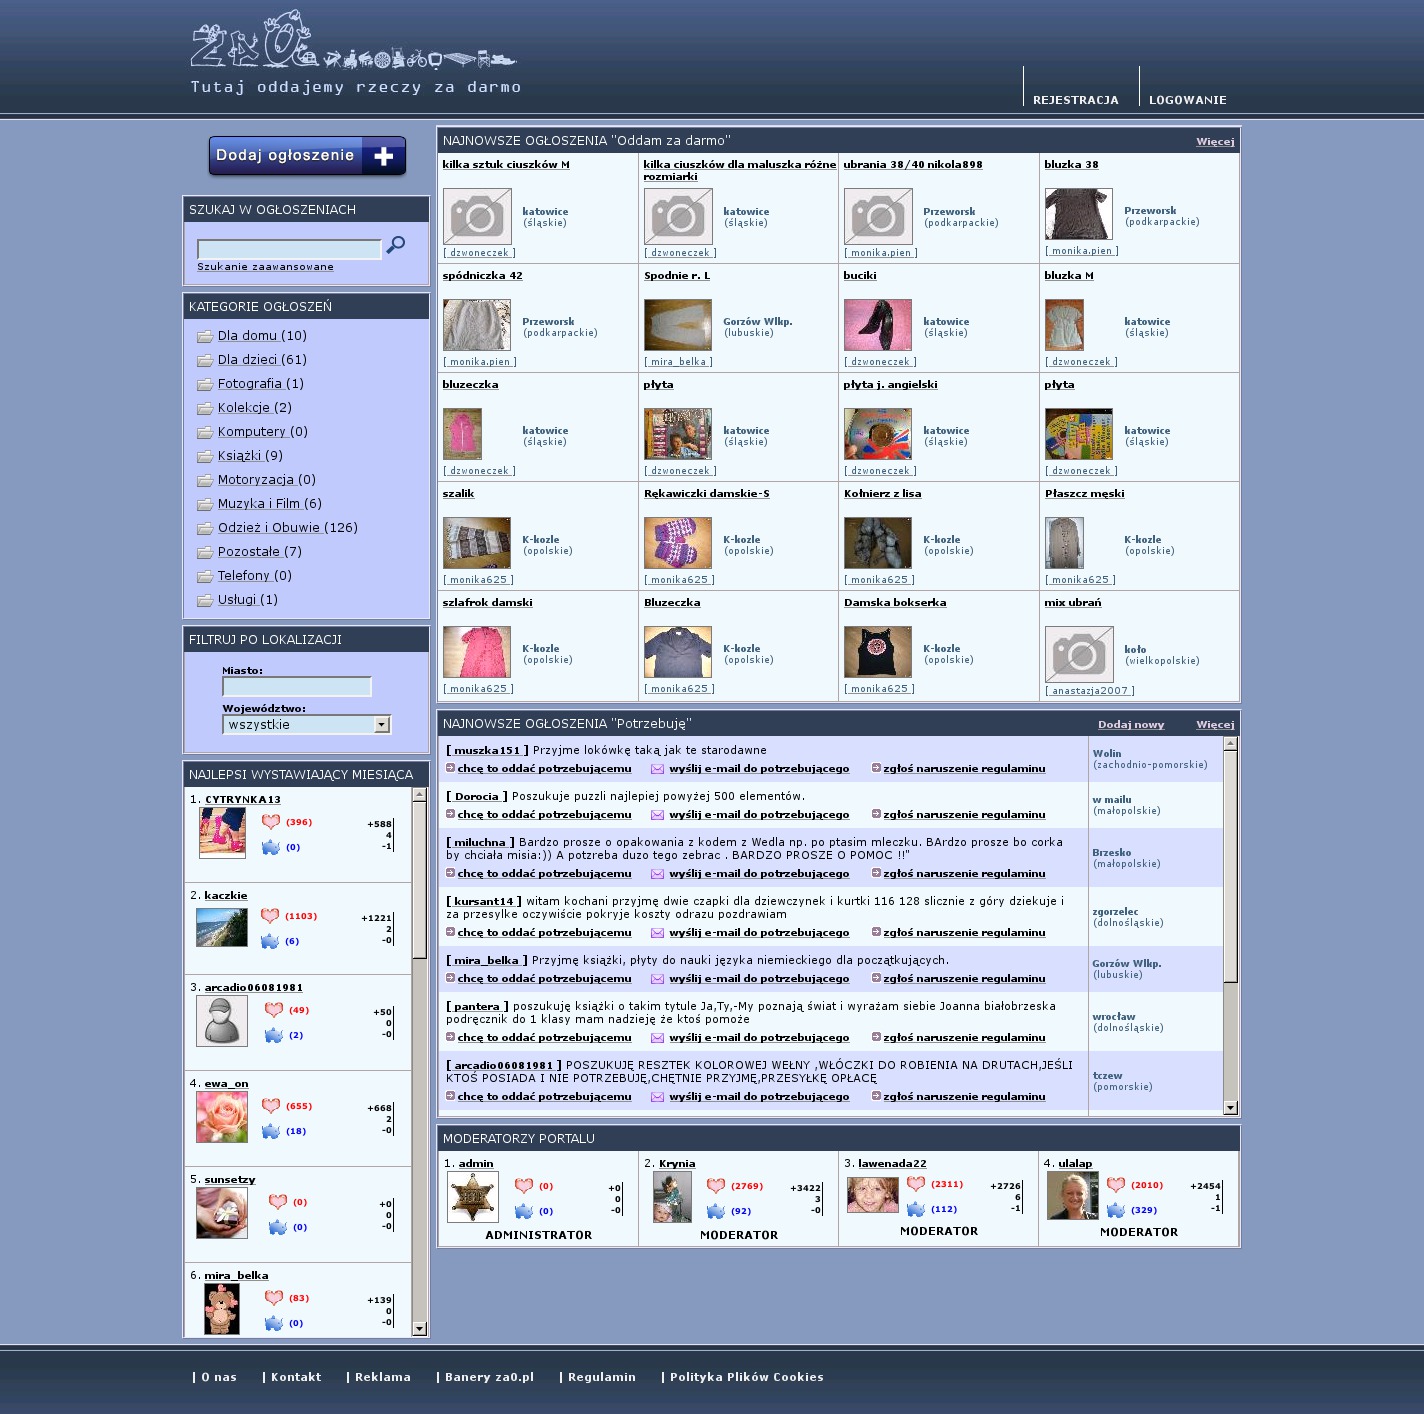The image size is (1424, 1414).
Task: Click report-violation icon in Dorocia's request
Action: [876, 814]
